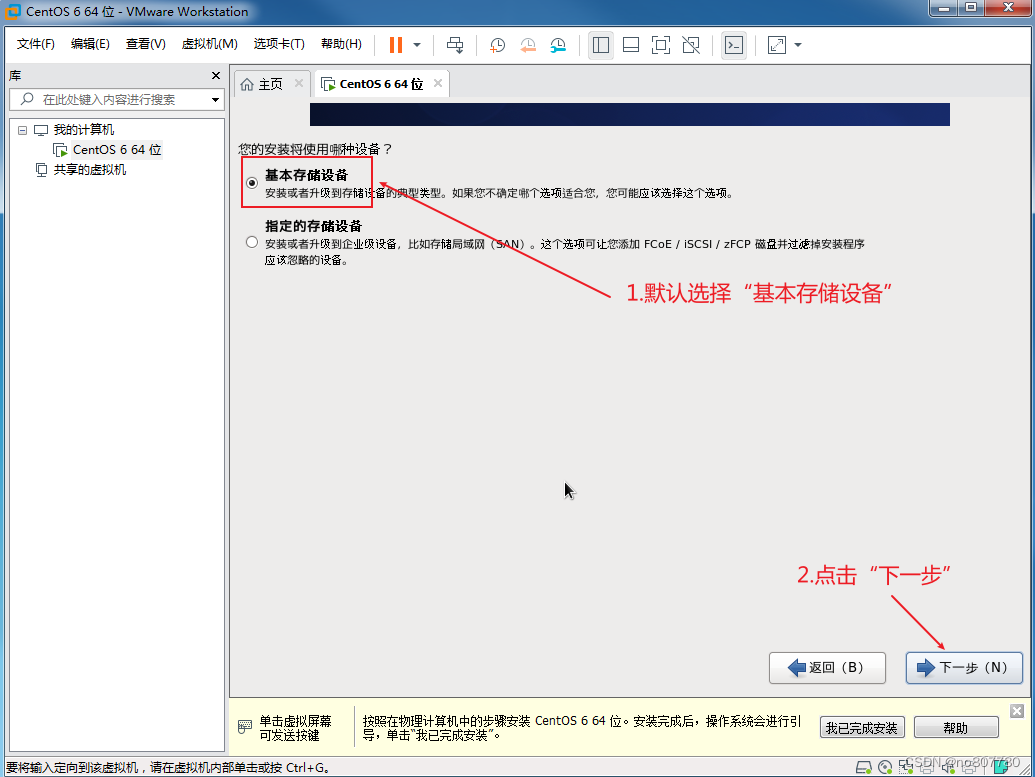Open the virtual machine console icon

[734, 45]
